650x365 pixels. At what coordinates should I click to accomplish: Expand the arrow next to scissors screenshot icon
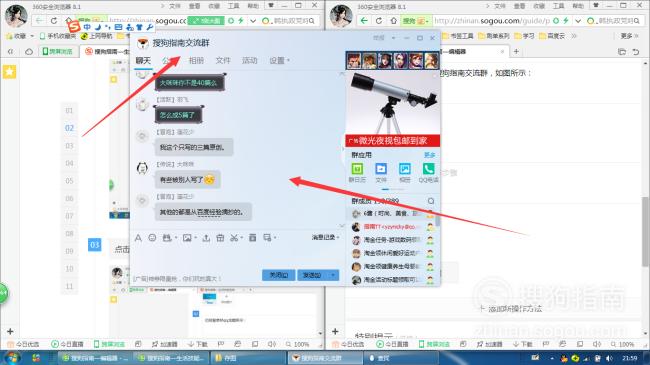click(241, 238)
